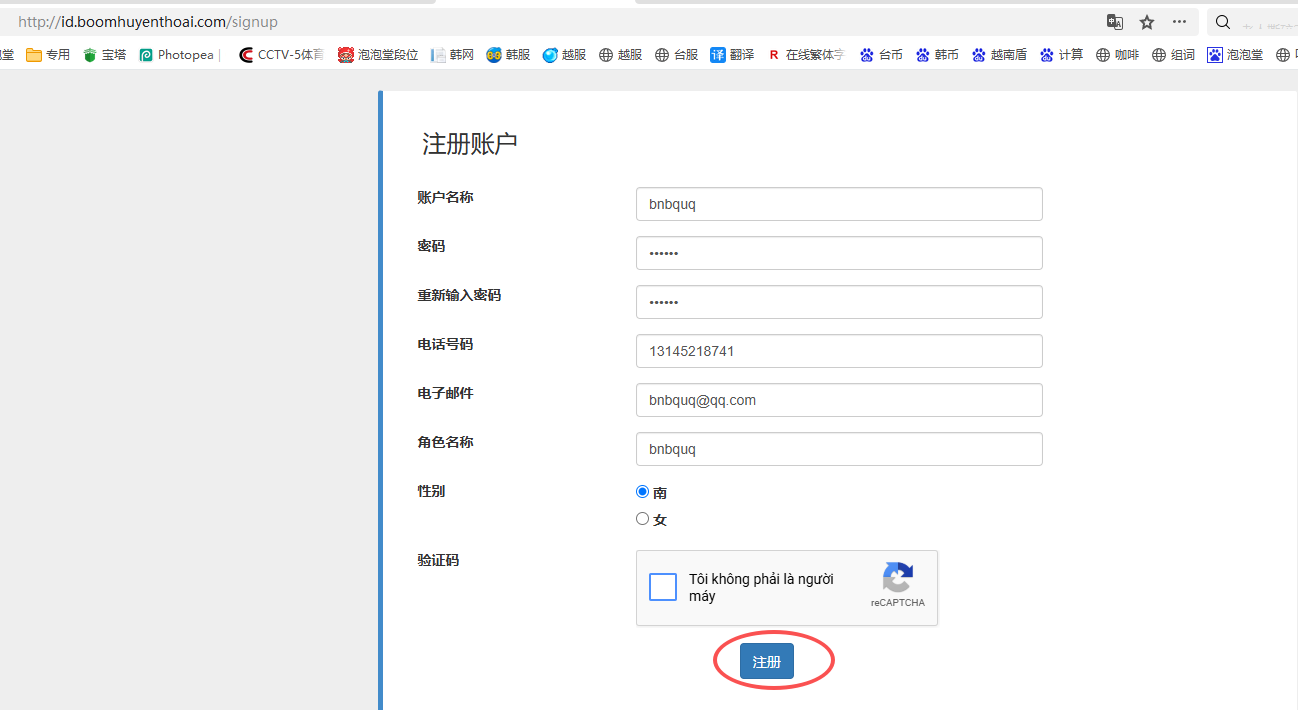Screen dimensions: 1298x710
Task: Open the Photopea bookmark
Action: (177, 55)
